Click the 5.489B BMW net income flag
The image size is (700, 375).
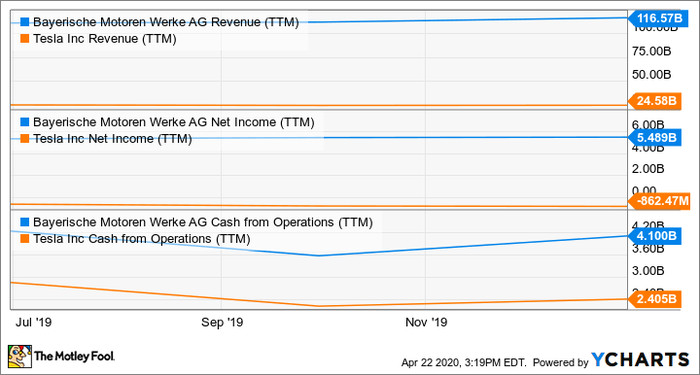point(654,138)
